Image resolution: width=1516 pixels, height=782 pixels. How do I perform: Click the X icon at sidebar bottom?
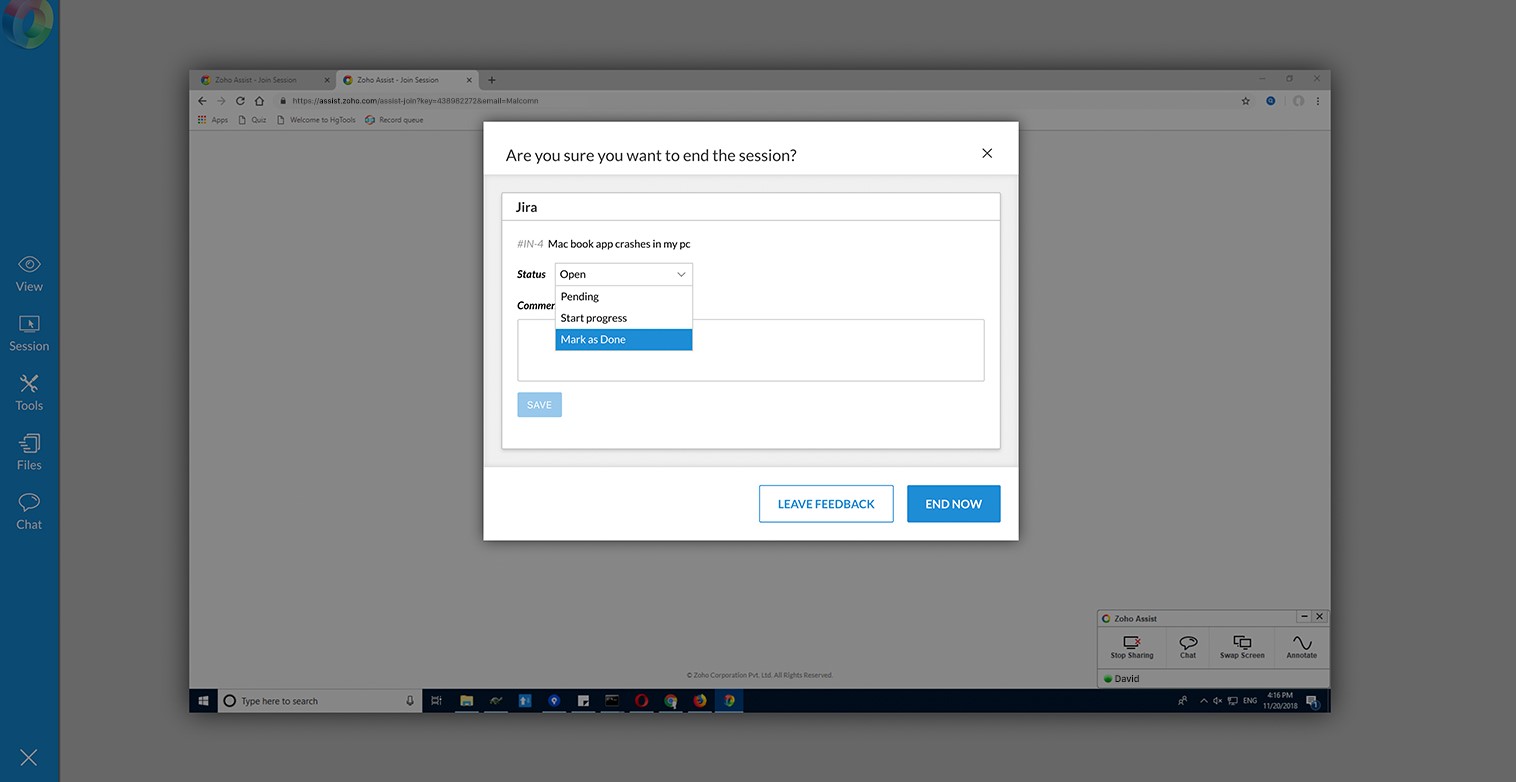[29, 758]
